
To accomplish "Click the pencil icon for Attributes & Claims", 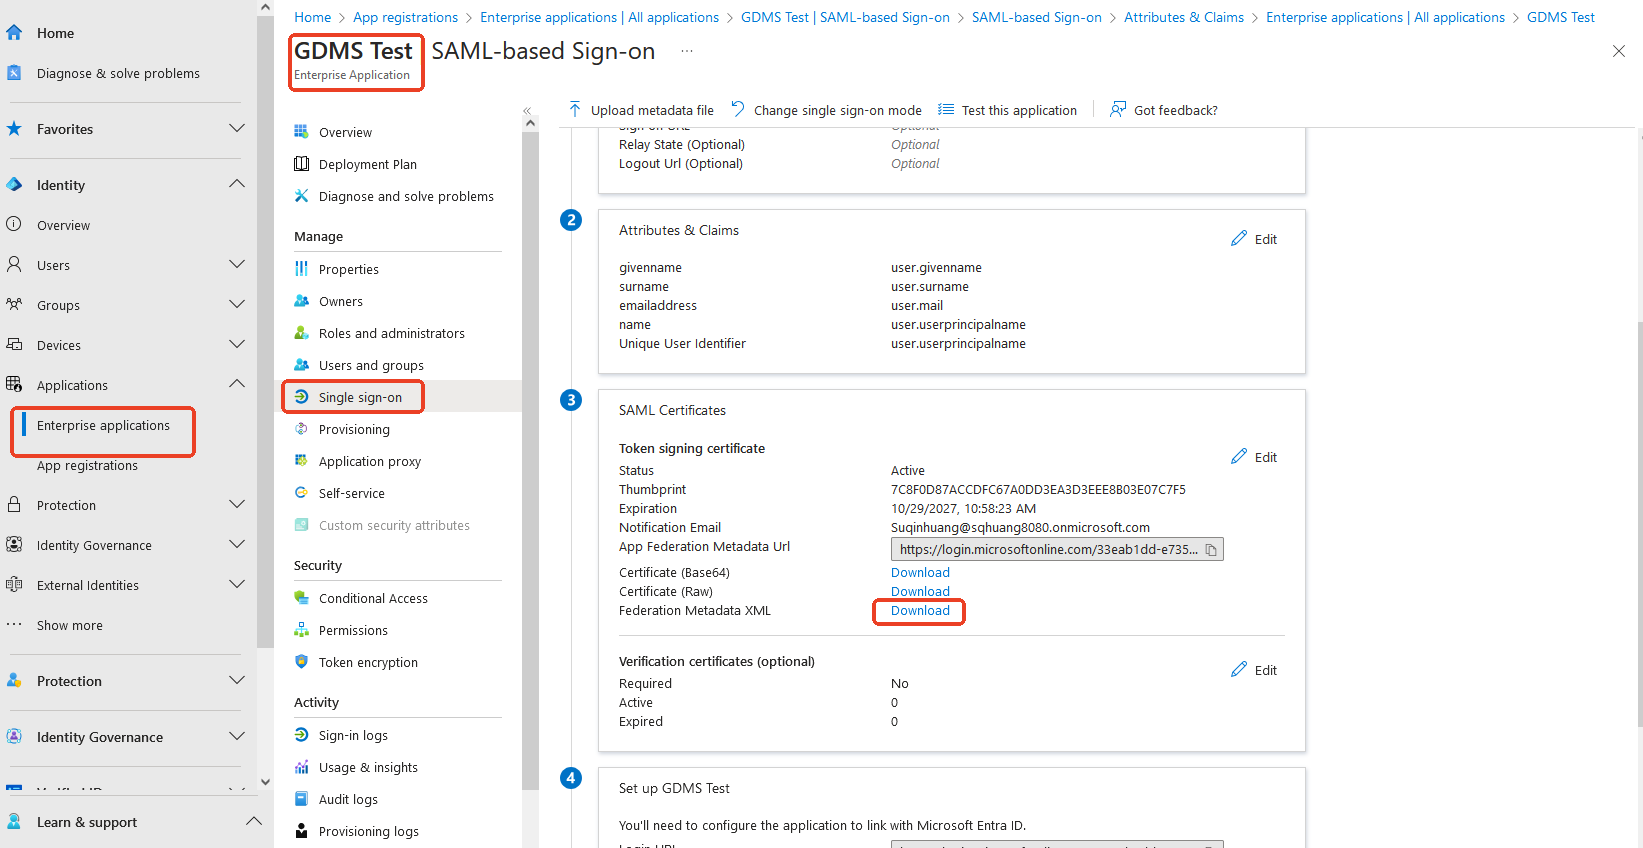I will (x=1239, y=238).
